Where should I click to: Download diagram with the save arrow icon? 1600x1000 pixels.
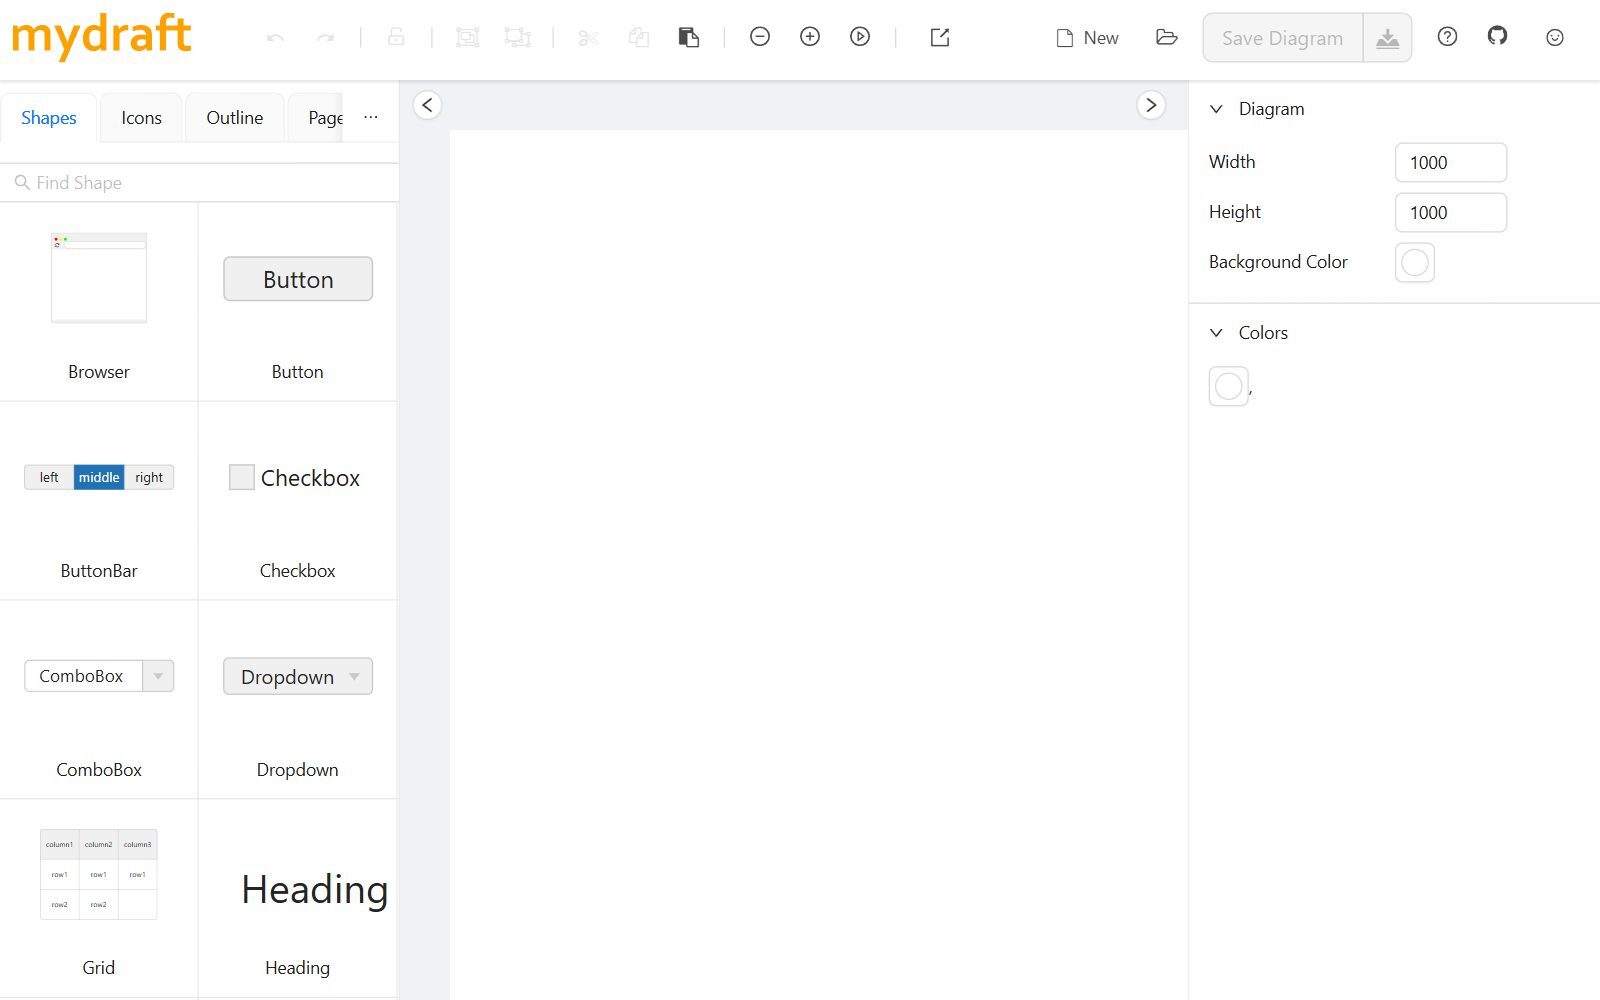pos(1387,38)
